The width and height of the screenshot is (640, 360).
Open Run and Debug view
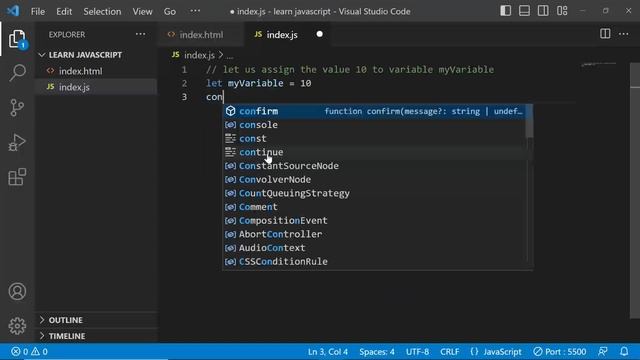[x=17, y=142]
